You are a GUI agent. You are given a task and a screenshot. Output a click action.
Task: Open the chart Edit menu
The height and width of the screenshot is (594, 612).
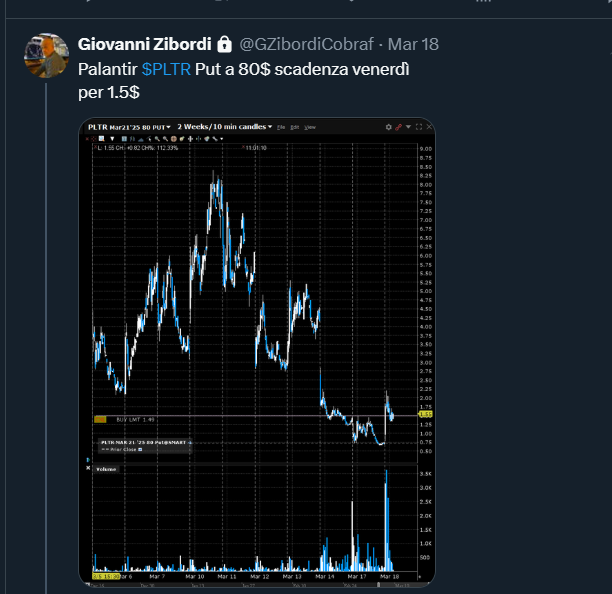coord(295,127)
